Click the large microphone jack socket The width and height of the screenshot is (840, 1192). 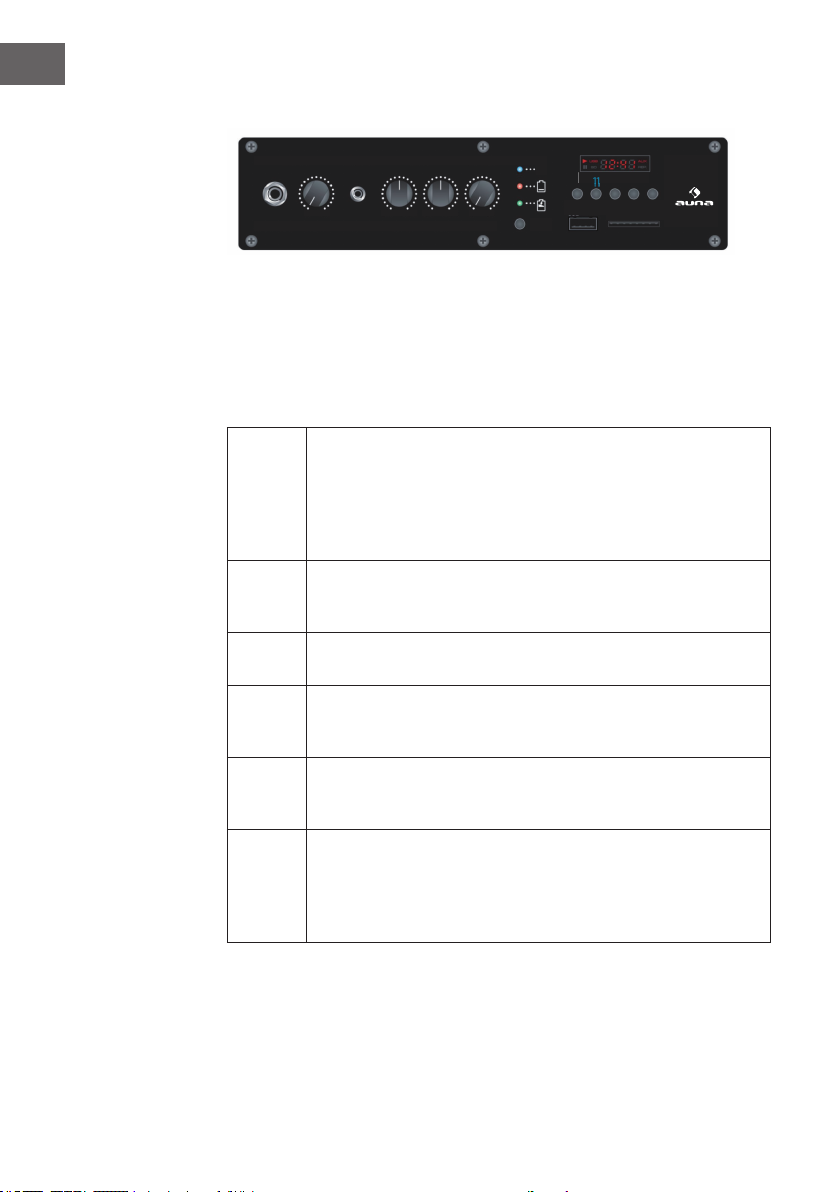point(275,194)
